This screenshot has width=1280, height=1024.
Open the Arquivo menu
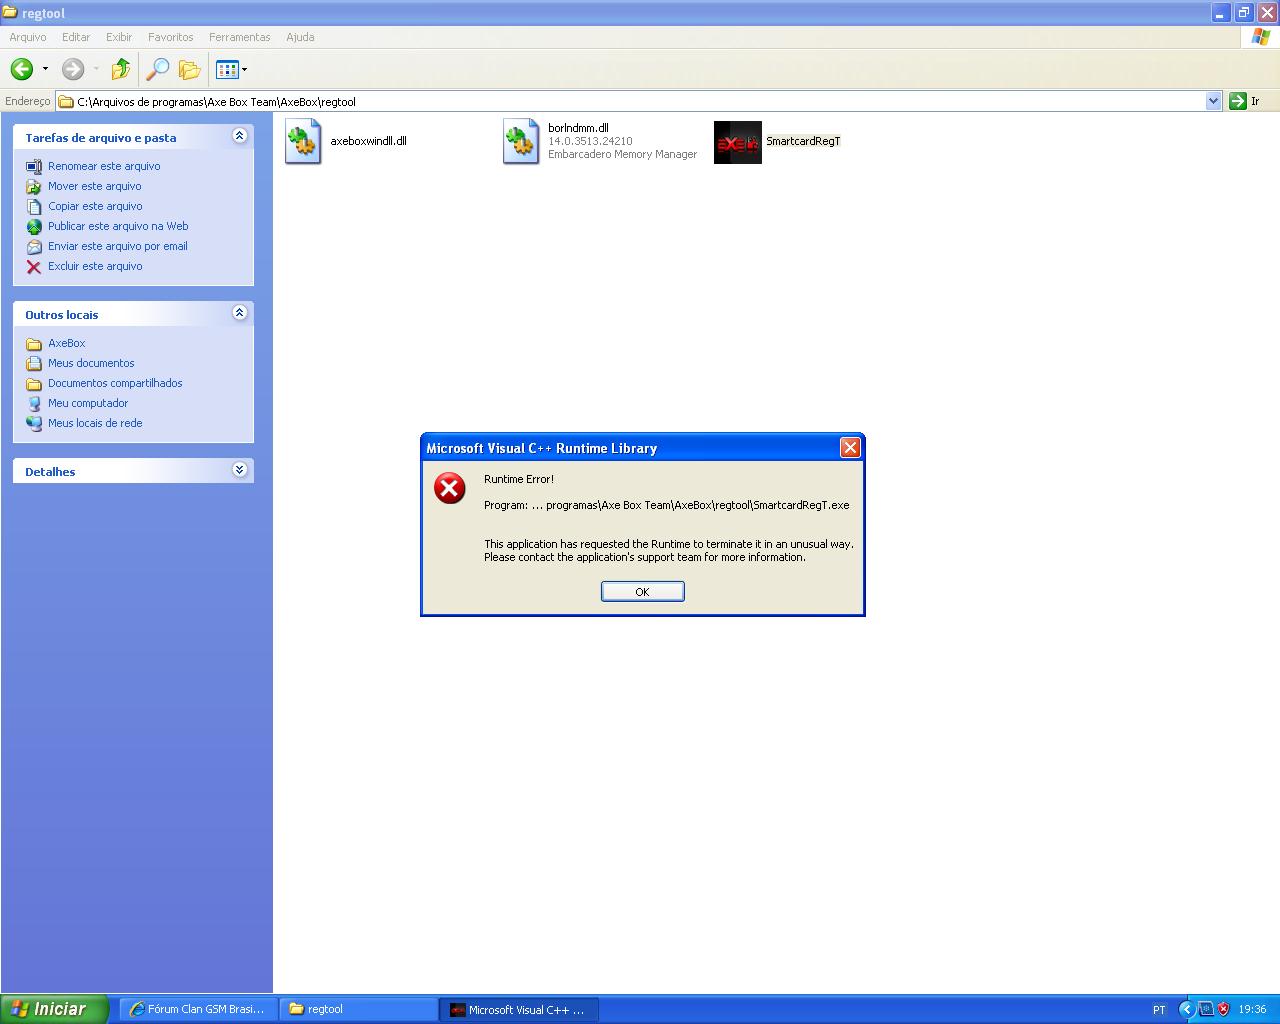28,37
